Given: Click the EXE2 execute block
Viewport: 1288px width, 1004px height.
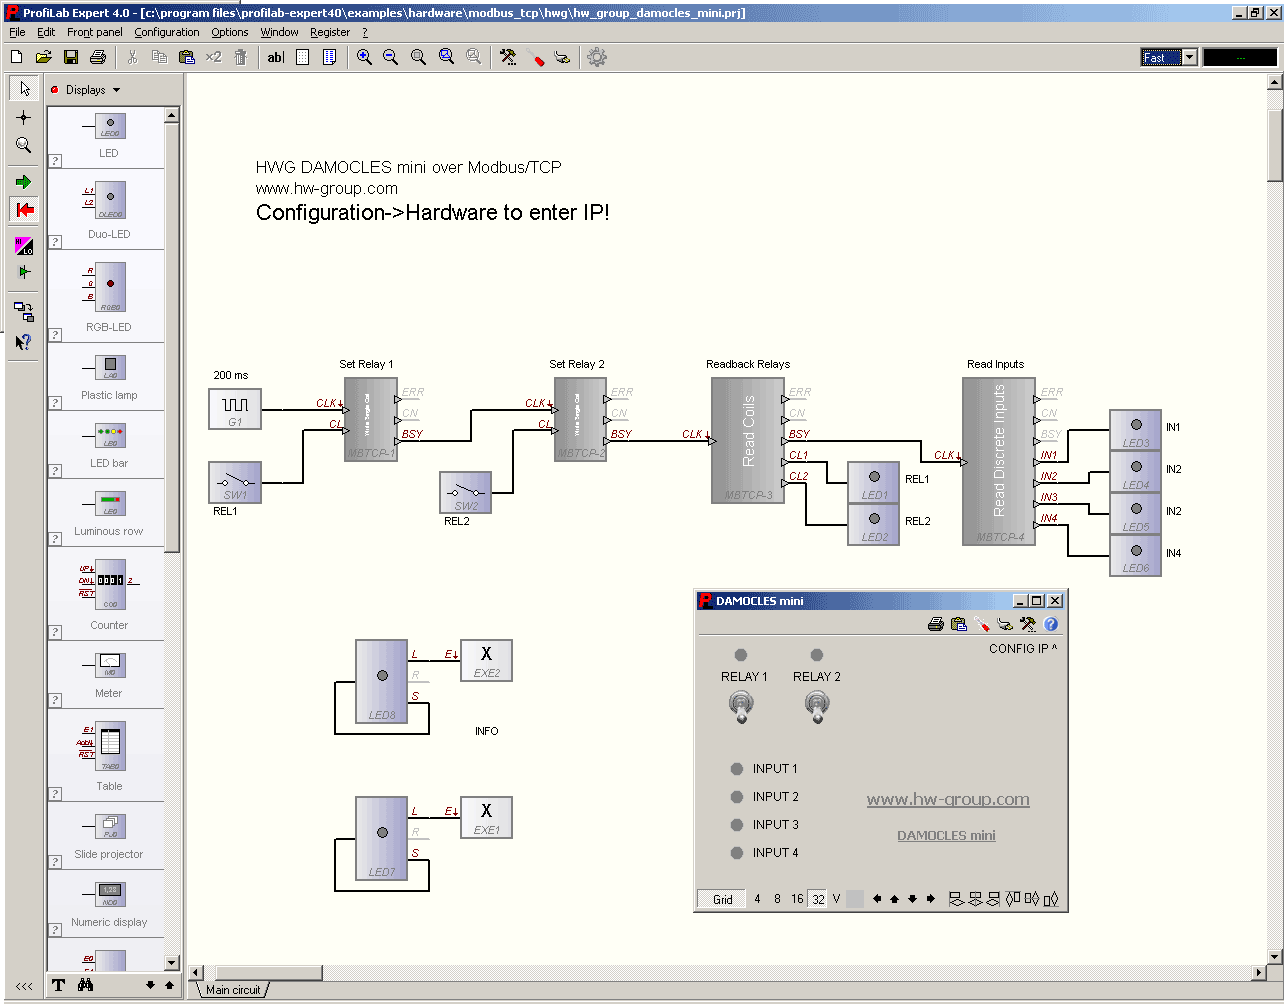Looking at the screenshot, I should pyautogui.click(x=486, y=661).
